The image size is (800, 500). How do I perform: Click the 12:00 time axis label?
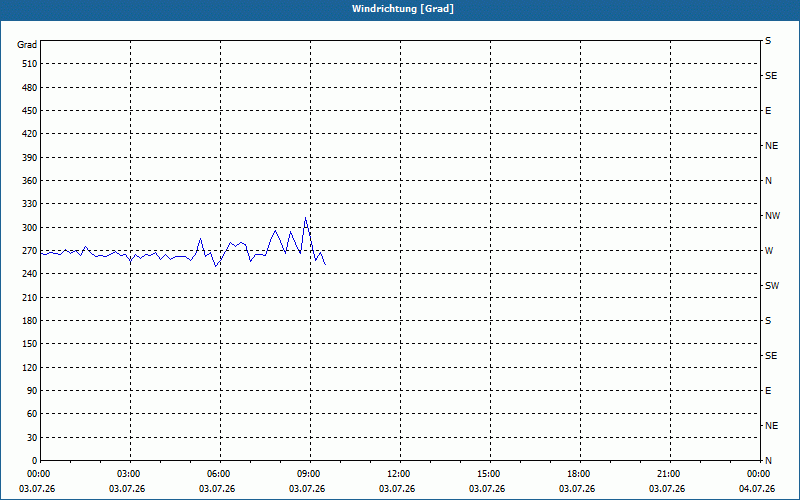pyautogui.click(x=398, y=474)
